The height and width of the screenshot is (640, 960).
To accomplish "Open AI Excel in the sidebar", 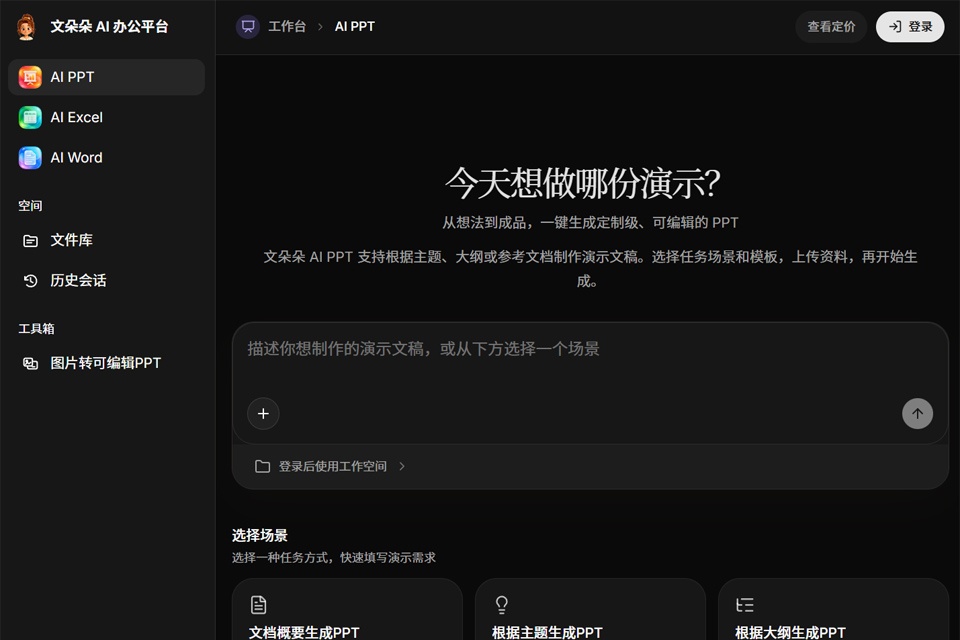I will tap(107, 118).
